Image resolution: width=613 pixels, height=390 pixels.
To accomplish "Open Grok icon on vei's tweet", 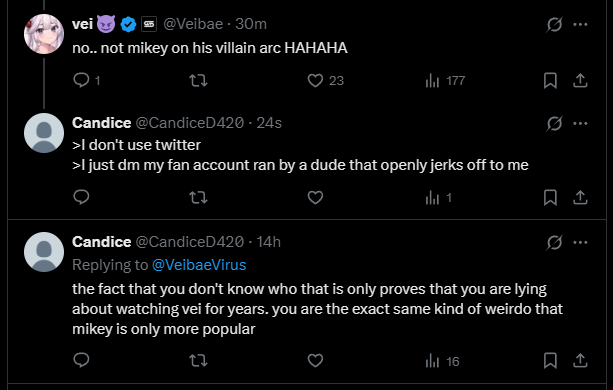I will [554, 25].
